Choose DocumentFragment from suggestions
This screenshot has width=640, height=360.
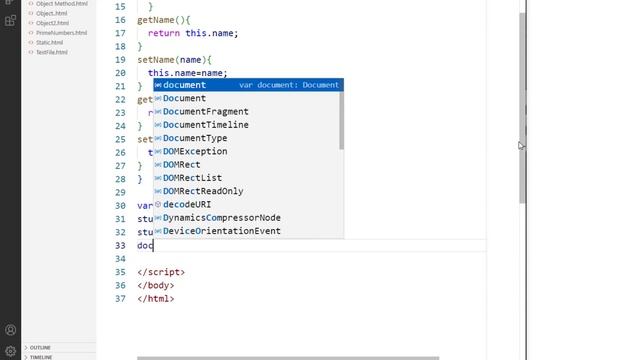coord(246,111)
